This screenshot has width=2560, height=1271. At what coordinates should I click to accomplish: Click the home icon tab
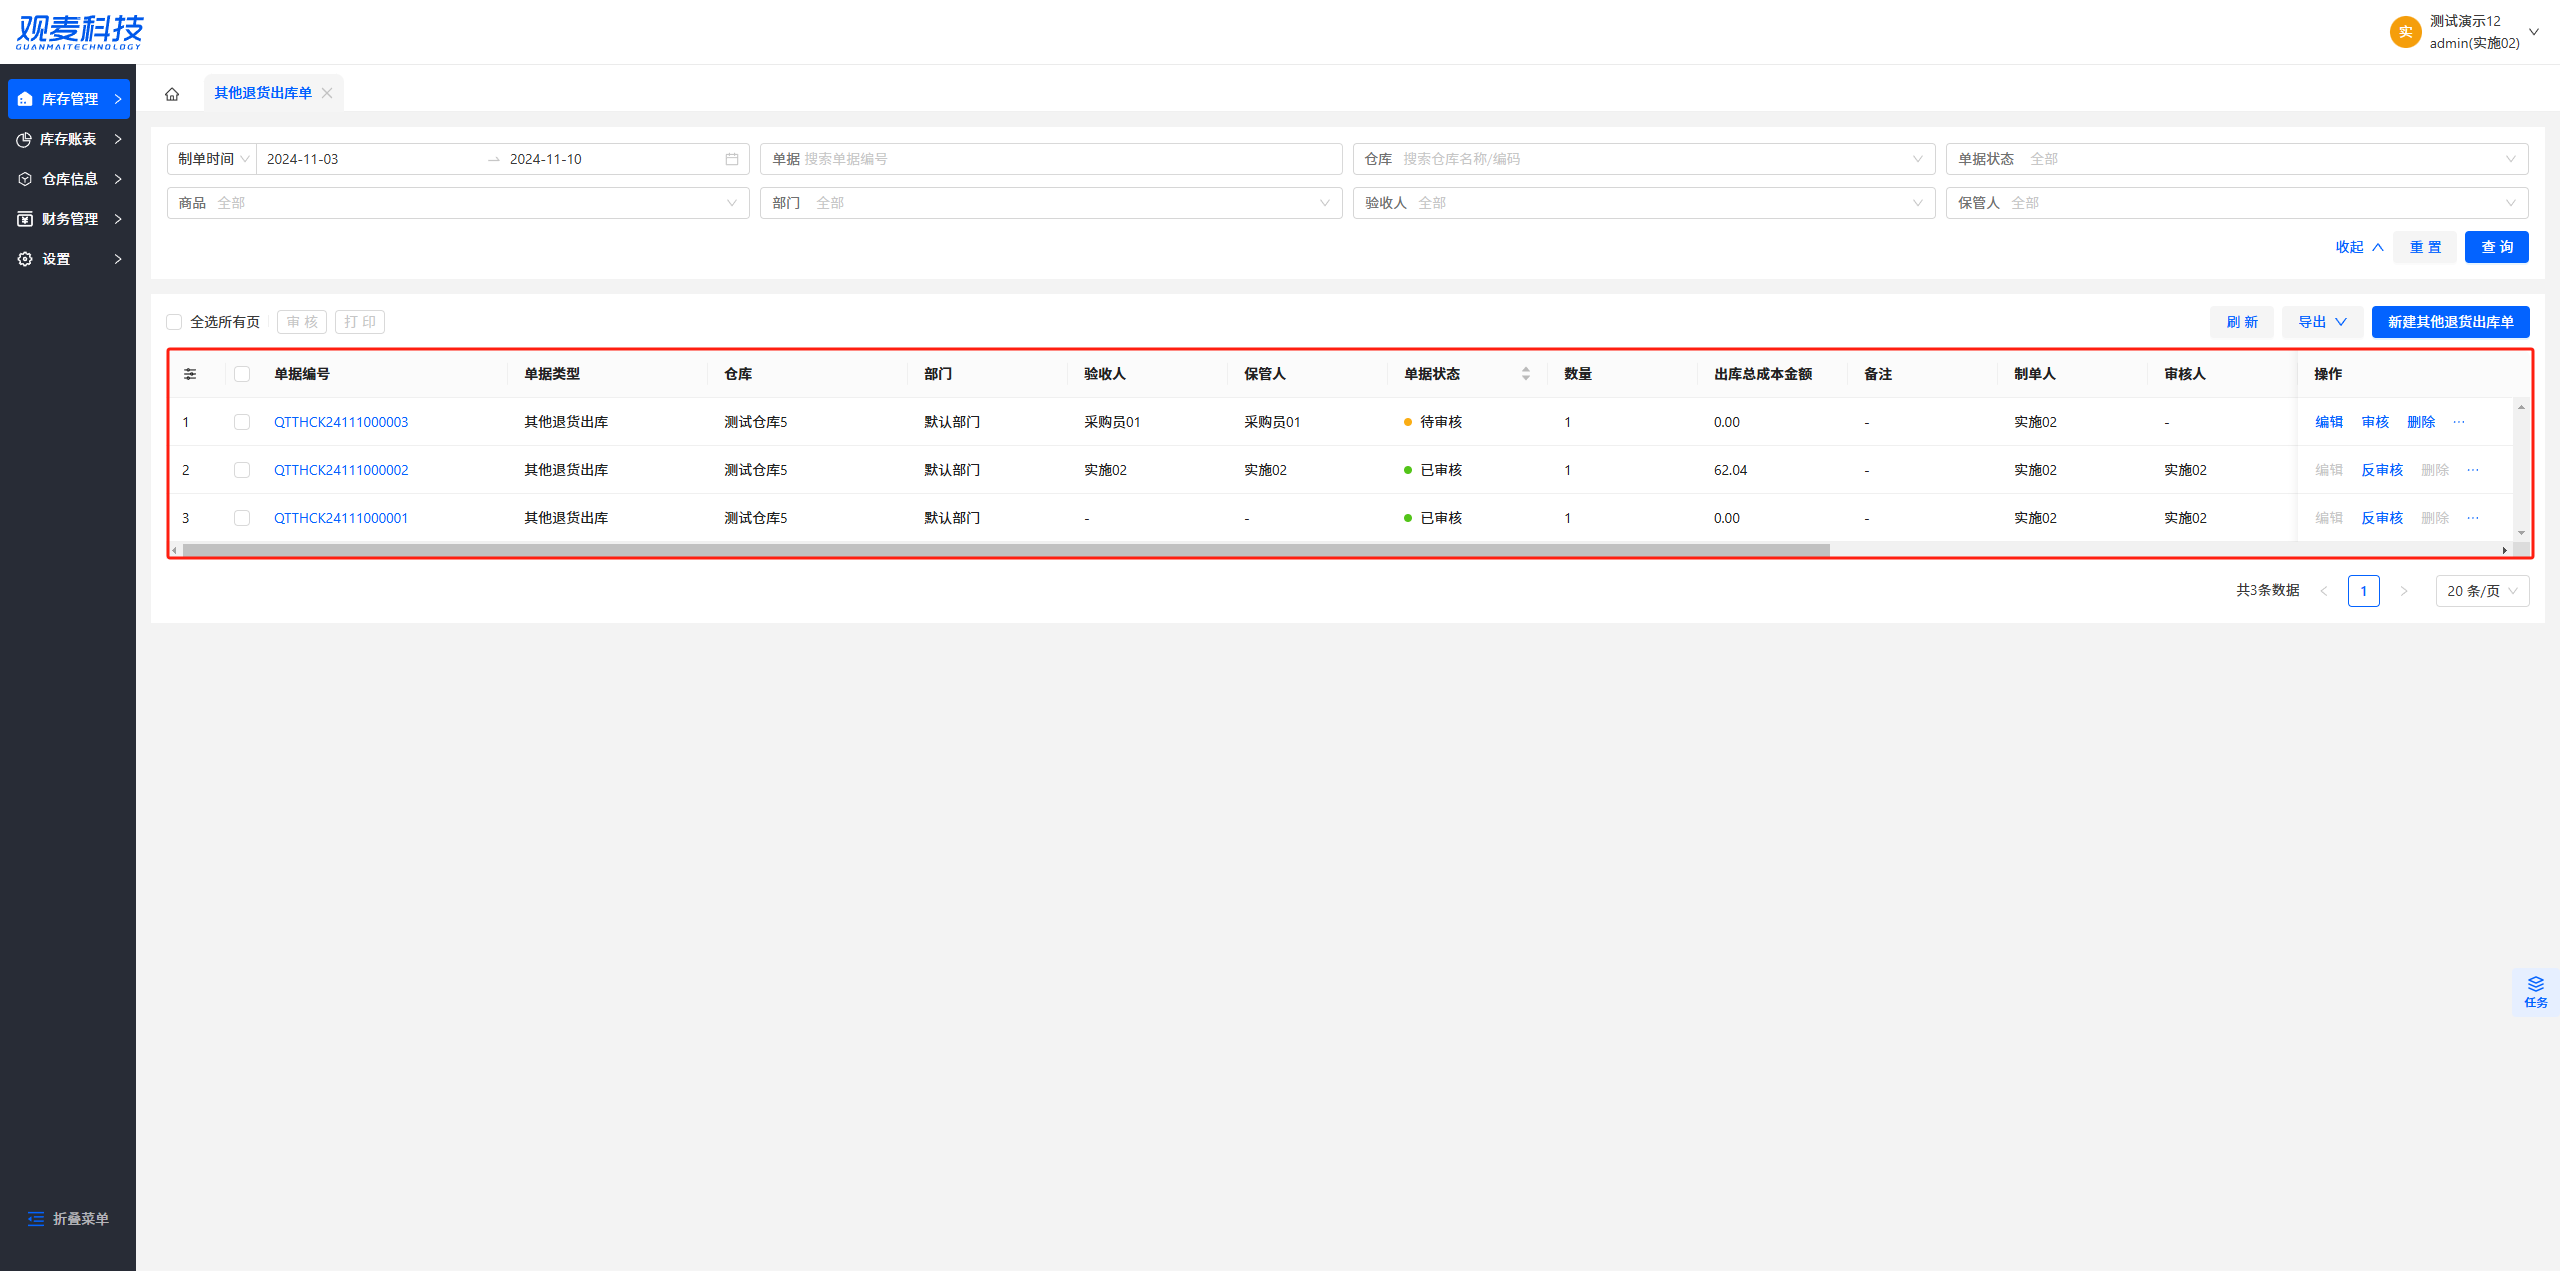172,94
